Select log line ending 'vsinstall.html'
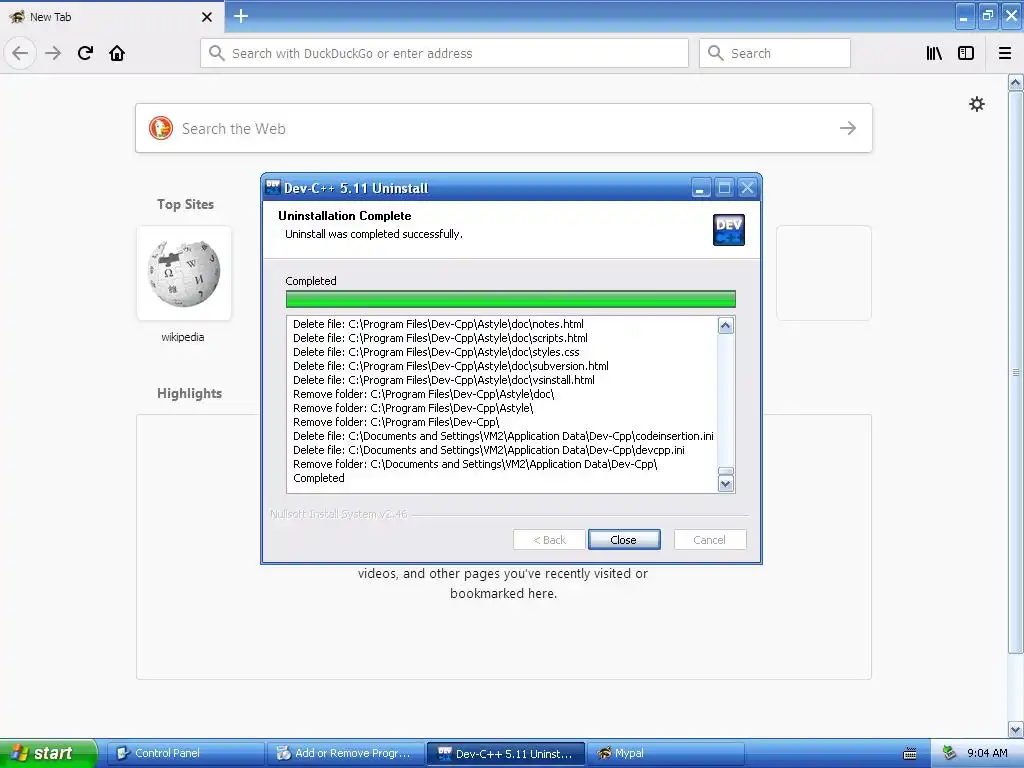The height and width of the screenshot is (768, 1024). [x=444, y=380]
